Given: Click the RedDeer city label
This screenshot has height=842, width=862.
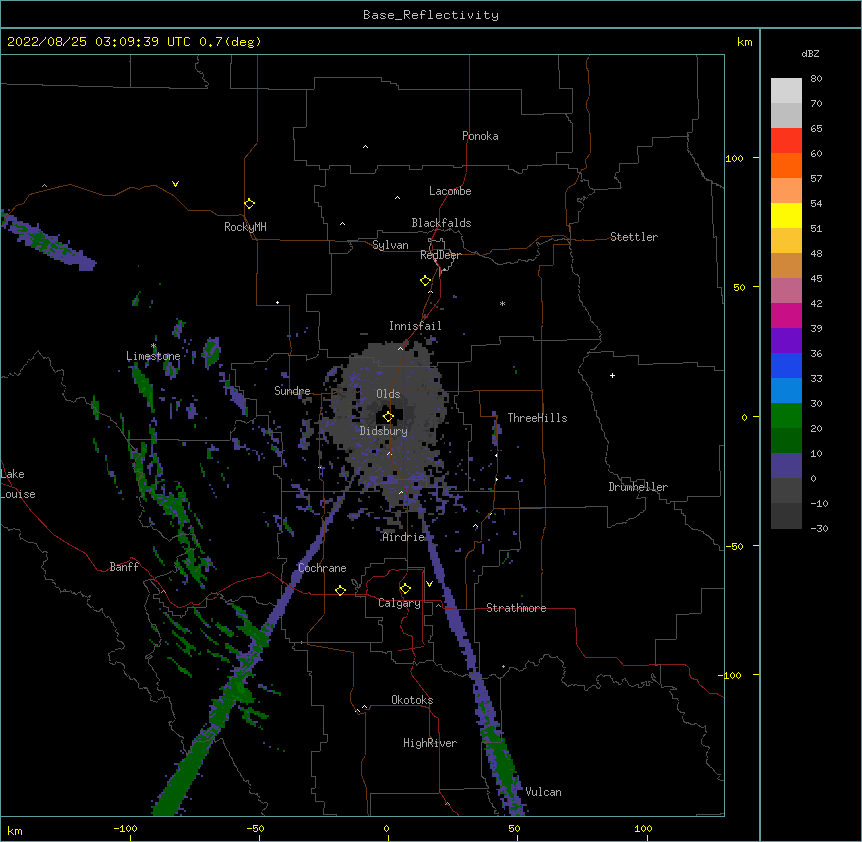Looking at the screenshot, I should point(440,255).
